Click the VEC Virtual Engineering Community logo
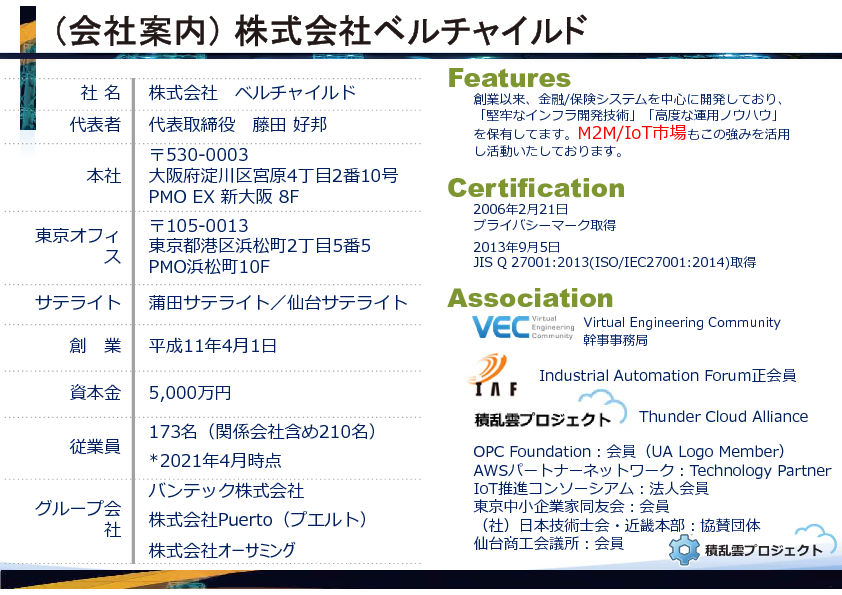Screen dimensions: 842x595 522,328
